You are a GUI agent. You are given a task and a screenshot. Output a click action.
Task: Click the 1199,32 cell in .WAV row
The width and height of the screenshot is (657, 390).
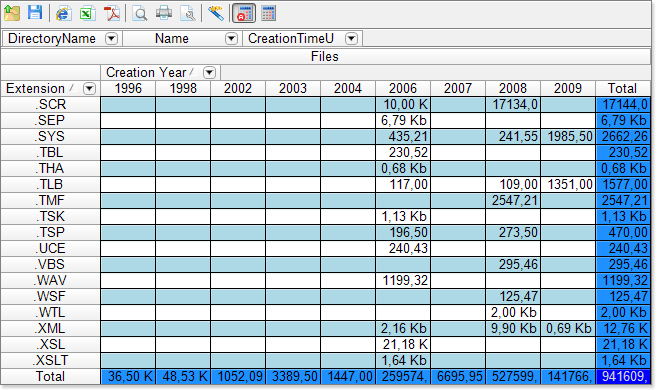tap(403, 280)
